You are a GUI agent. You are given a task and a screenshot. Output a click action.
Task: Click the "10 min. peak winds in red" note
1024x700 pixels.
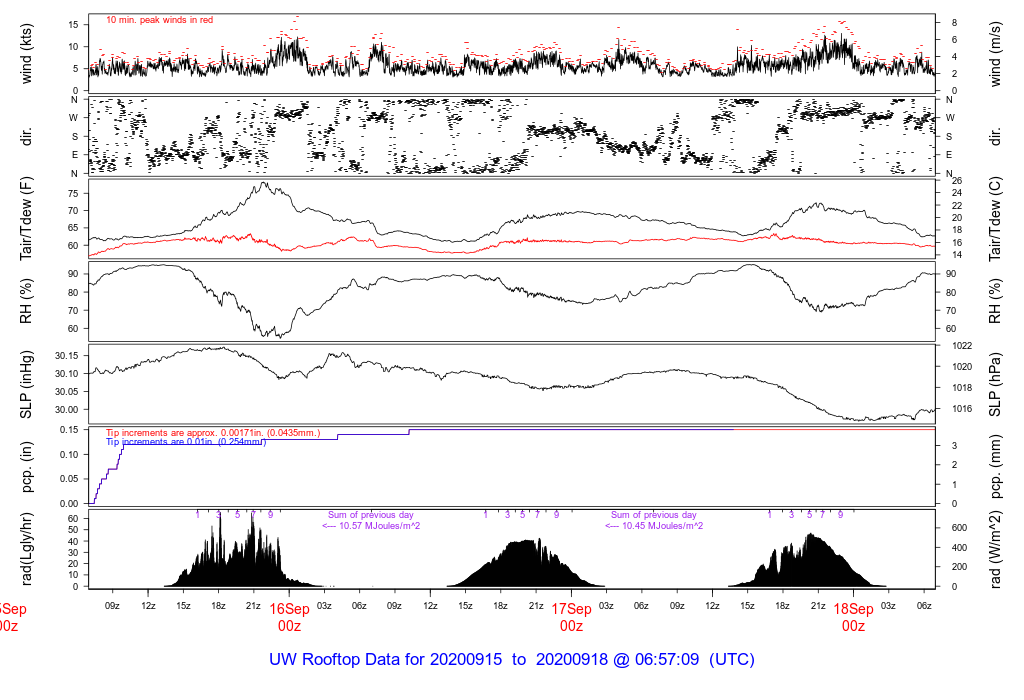tap(159, 20)
